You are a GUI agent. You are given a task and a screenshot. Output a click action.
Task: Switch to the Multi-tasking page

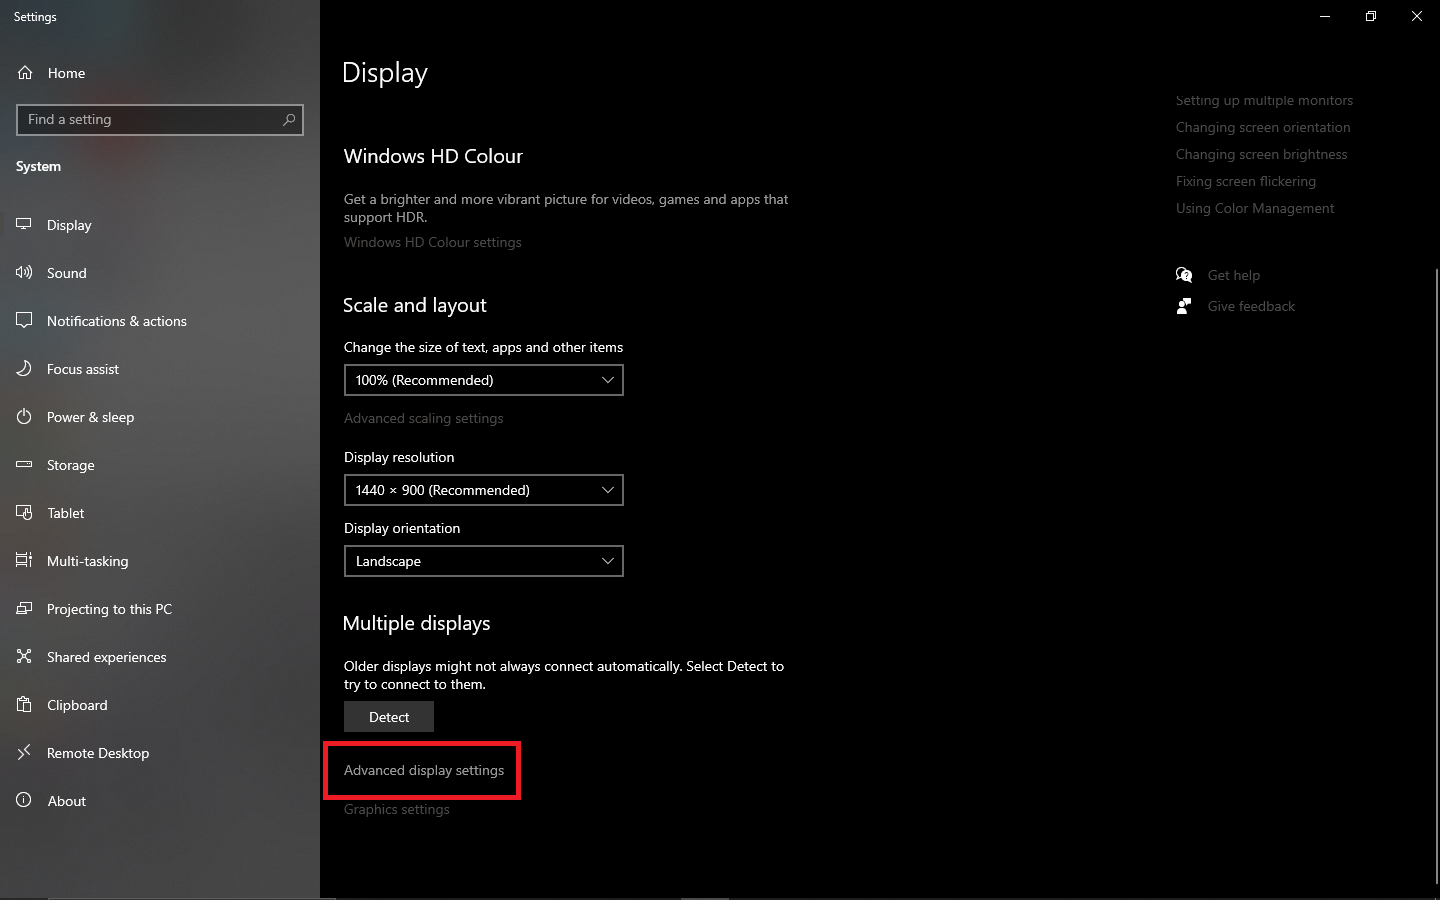87,561
